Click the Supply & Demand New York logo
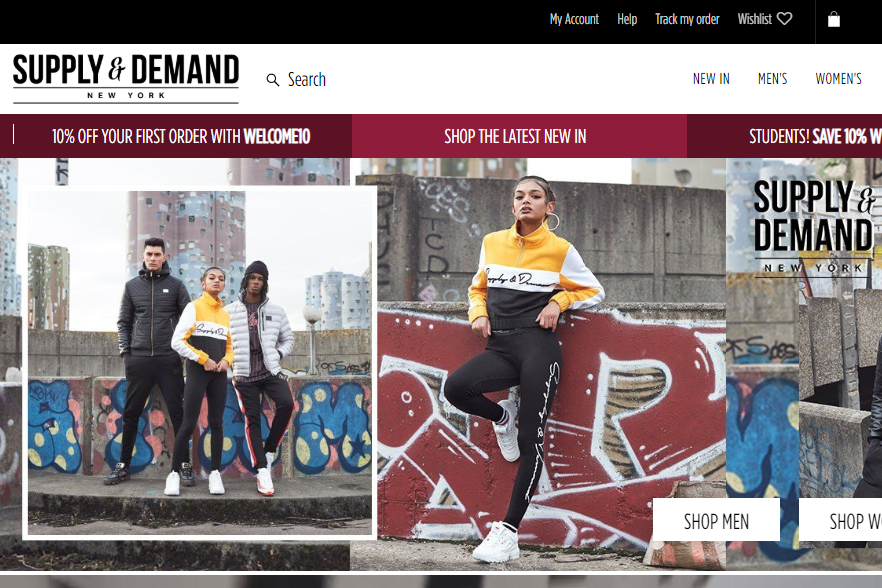Image resolution: width=882 pixels, height=588 pixels. 126,78
